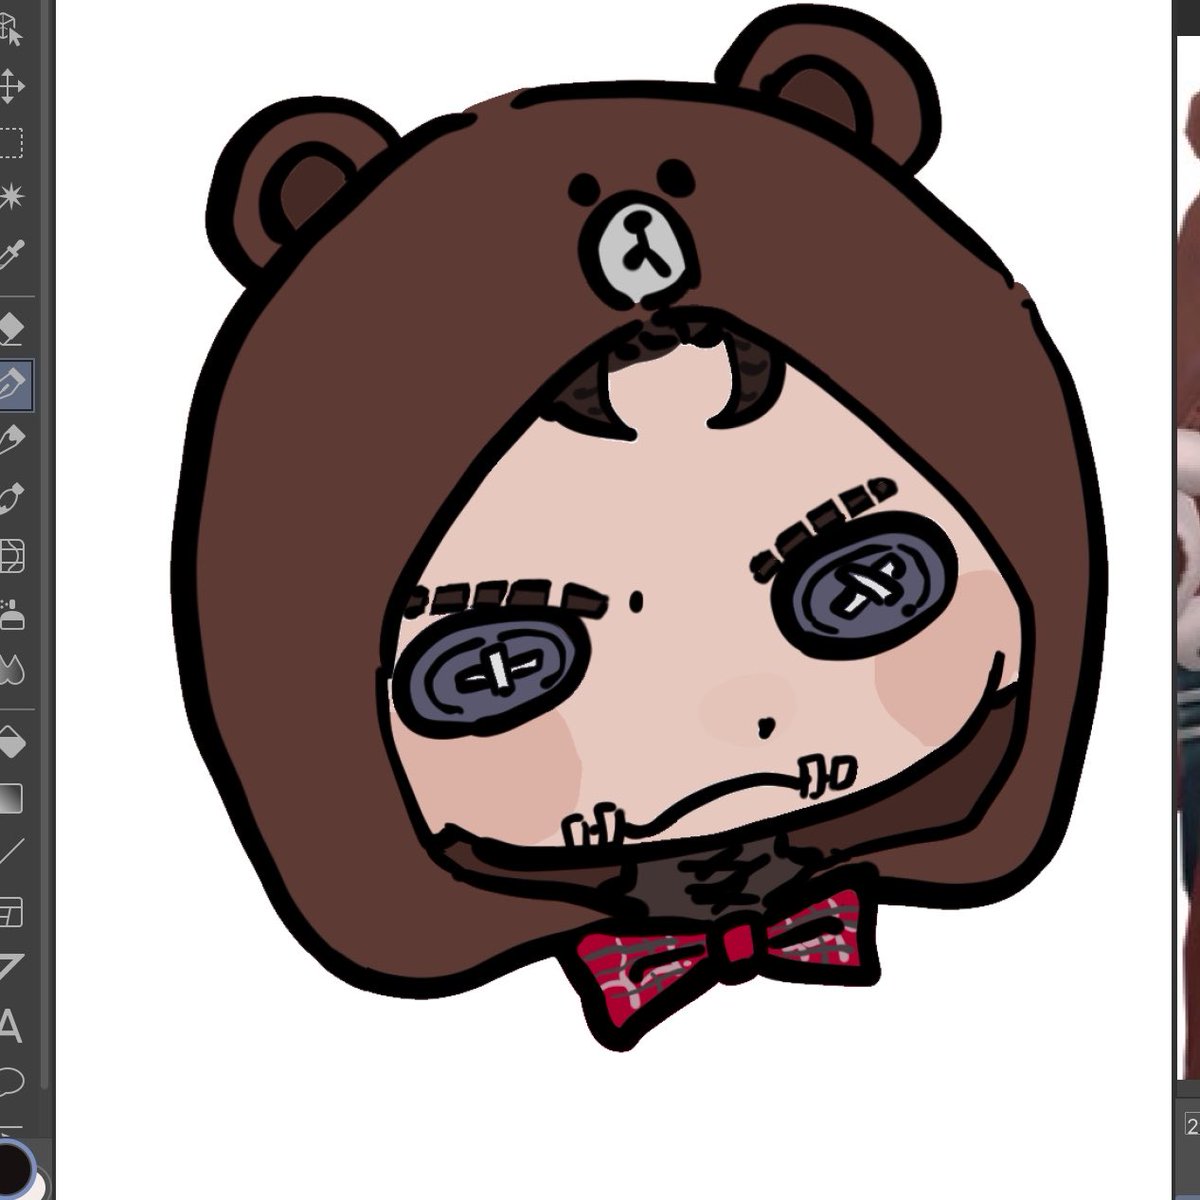The height and width of the screenshot is (1200, 1200).
Task: Select the Decoration tool
Action: pyautogui.click(x=11, y=555)
